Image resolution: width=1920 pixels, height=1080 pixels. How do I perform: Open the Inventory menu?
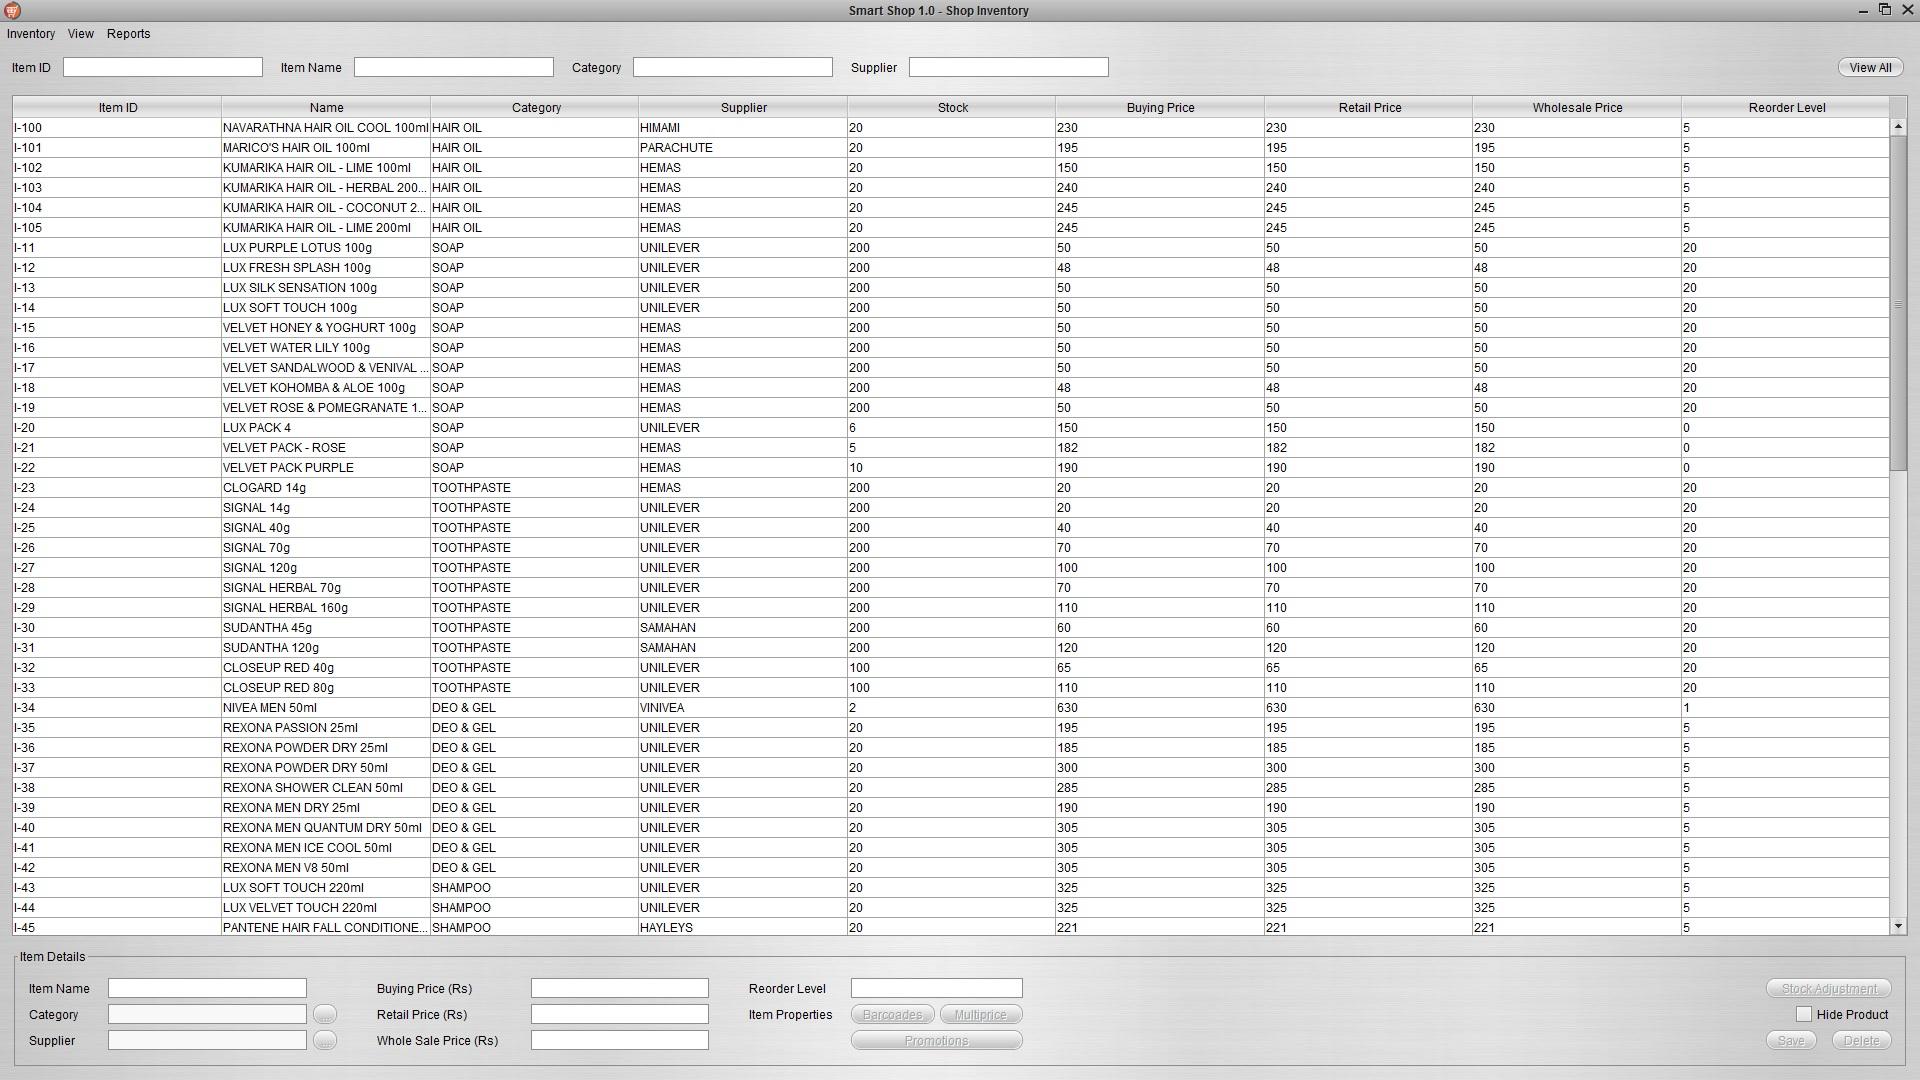31,34
